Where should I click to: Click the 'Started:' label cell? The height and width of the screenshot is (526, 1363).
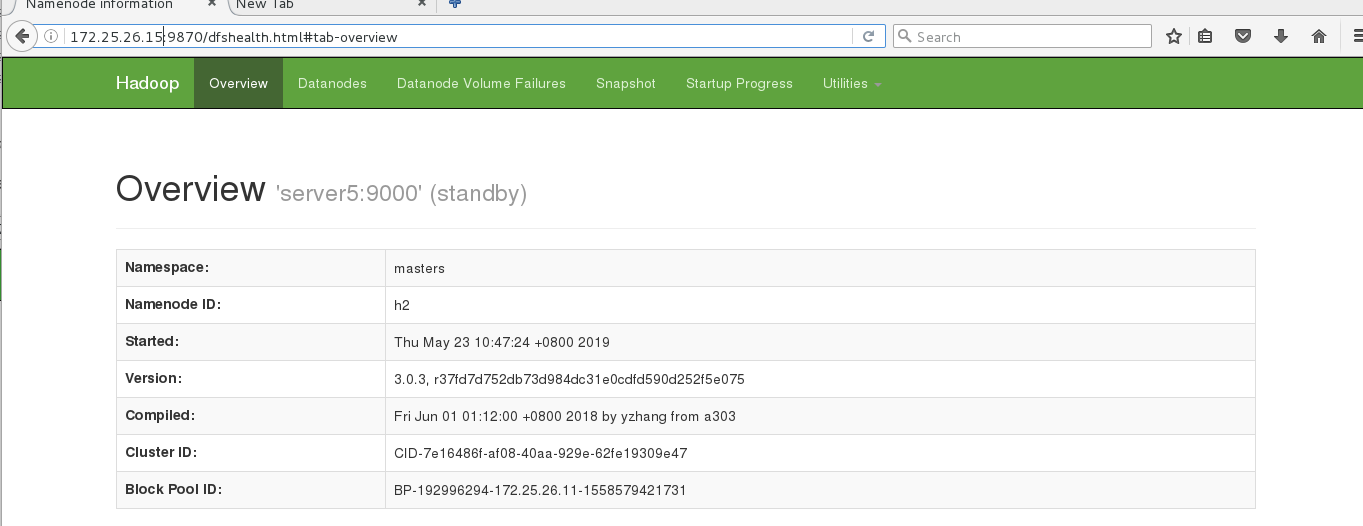(251, 342)
